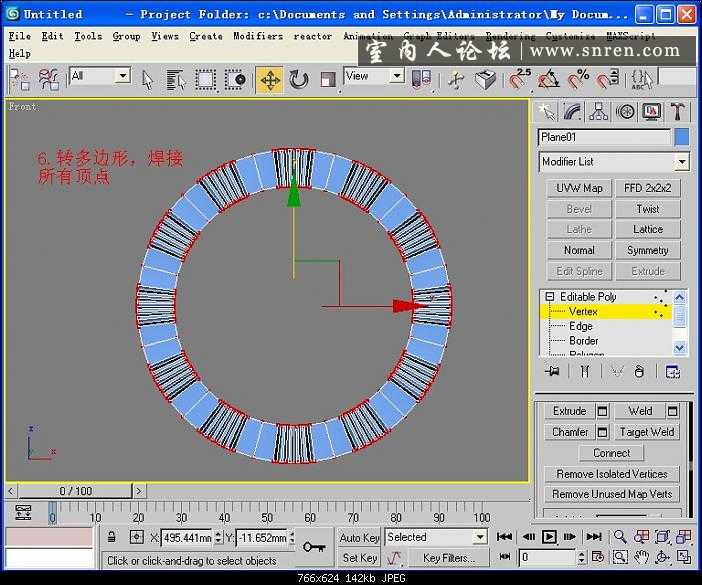Toggle the angle snap icon
Viewport: 702px width, 585px height.
pos(549,79)
